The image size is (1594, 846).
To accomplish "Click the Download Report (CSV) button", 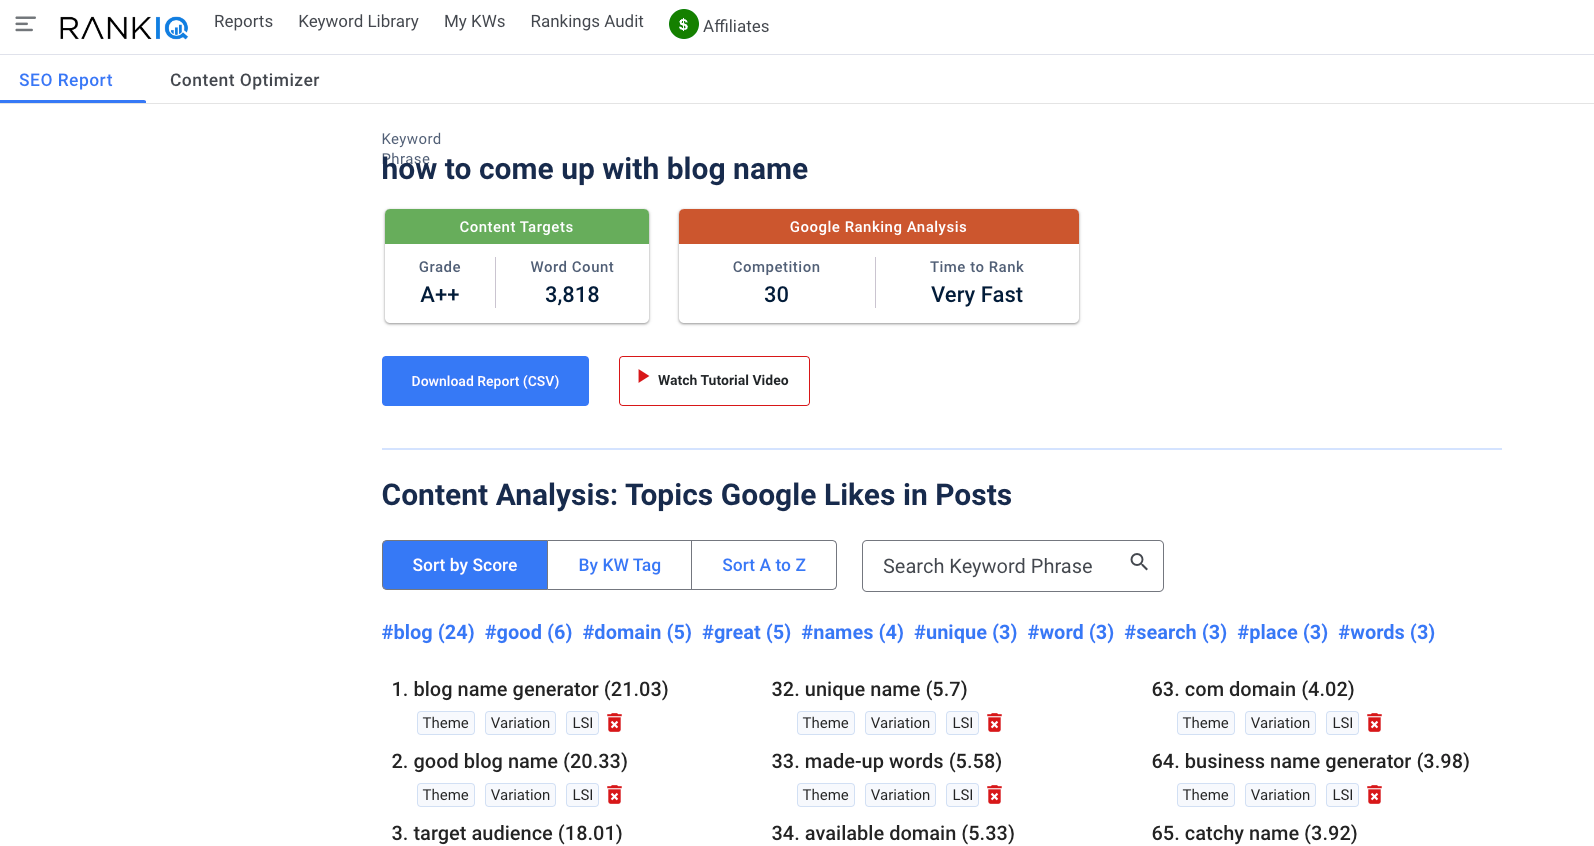I will [x=485, y=380].
